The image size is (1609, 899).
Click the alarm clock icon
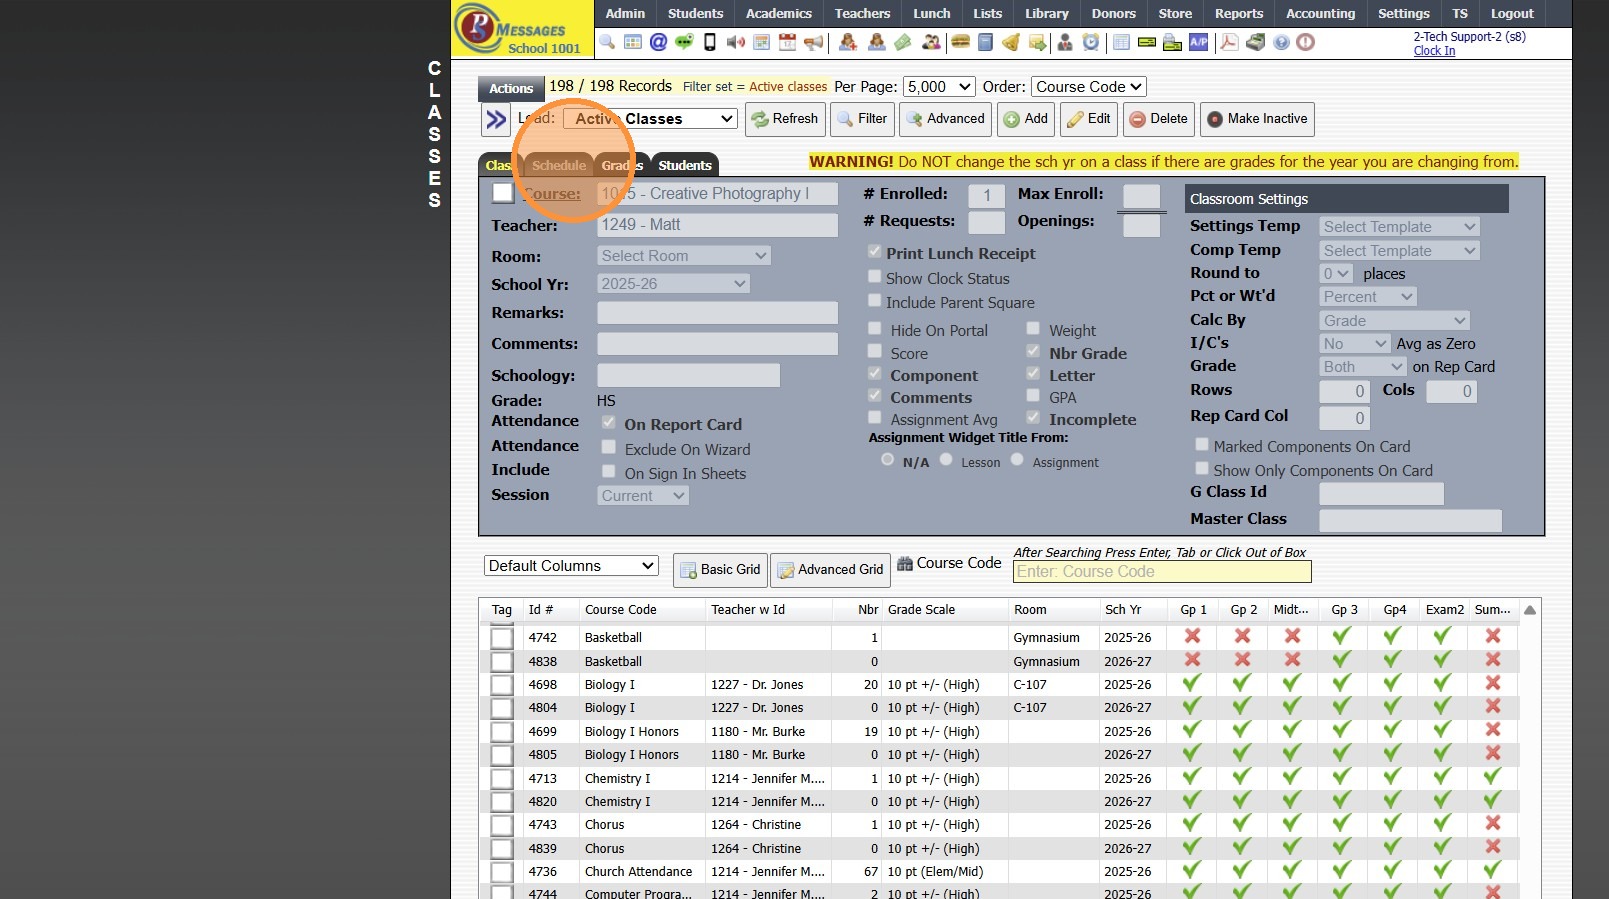pos(1091,42)
